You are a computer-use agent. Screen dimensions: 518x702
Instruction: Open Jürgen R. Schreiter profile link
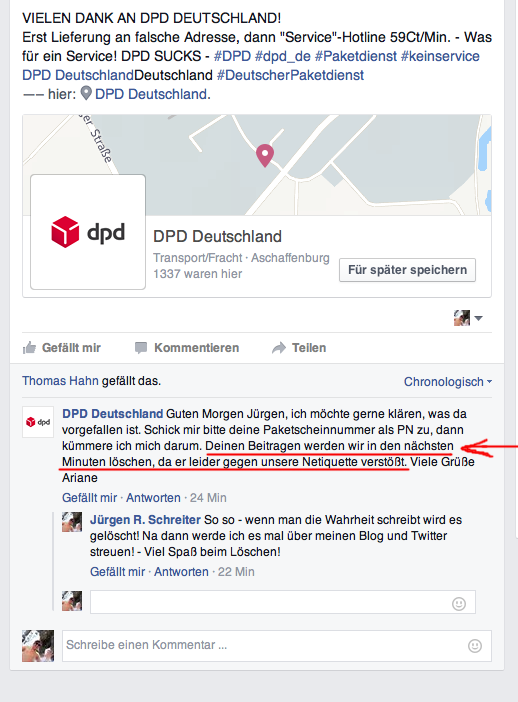click(x=145, y=520)
